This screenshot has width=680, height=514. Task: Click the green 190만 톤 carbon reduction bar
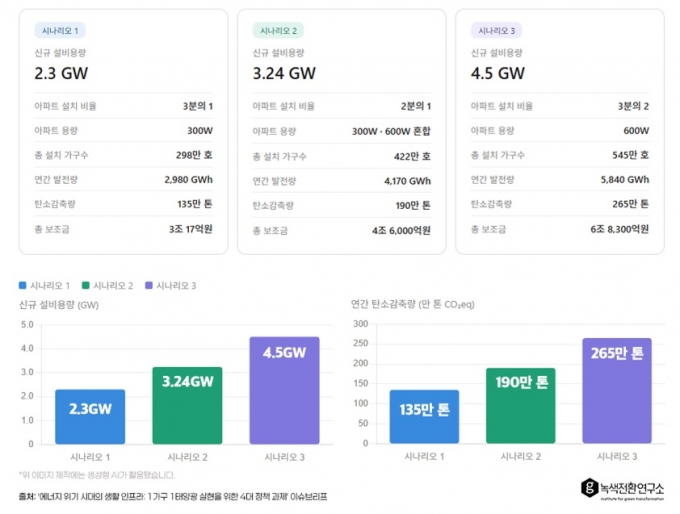(x=520, y=406)
